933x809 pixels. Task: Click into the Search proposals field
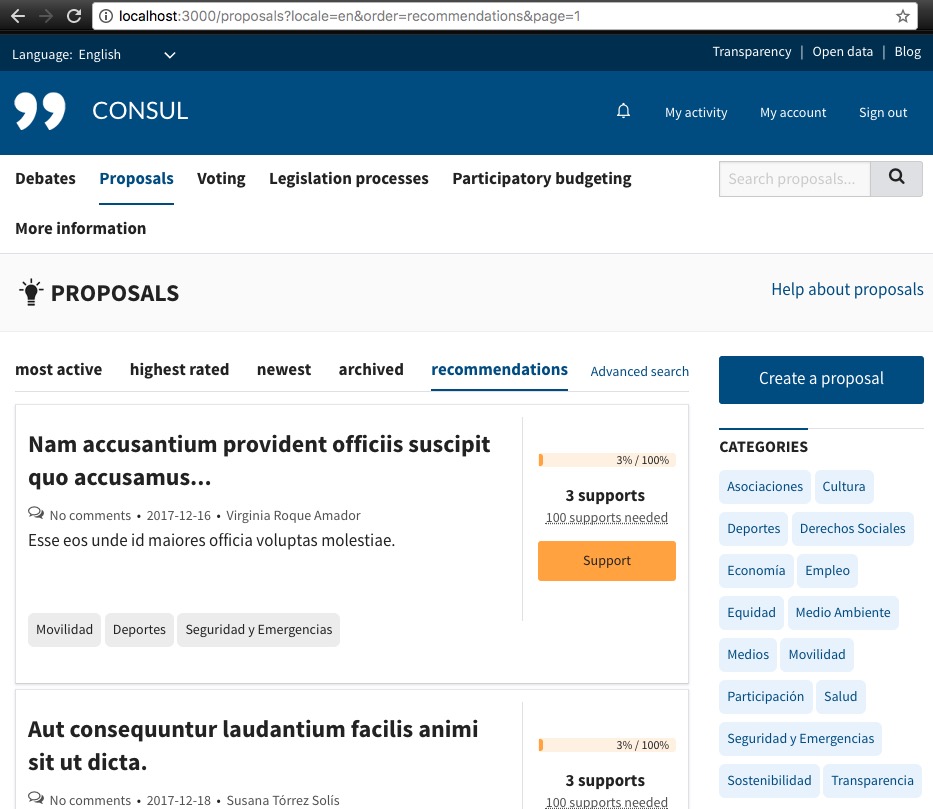click(794, 179)
